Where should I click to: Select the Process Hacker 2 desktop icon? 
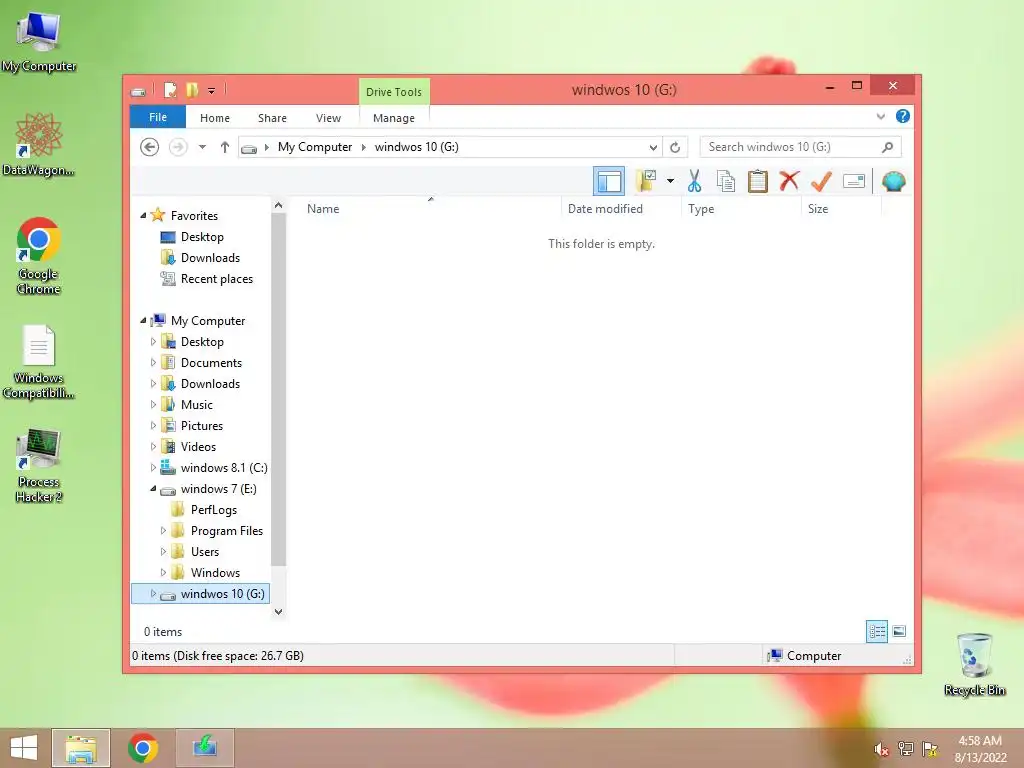[39, 465]
